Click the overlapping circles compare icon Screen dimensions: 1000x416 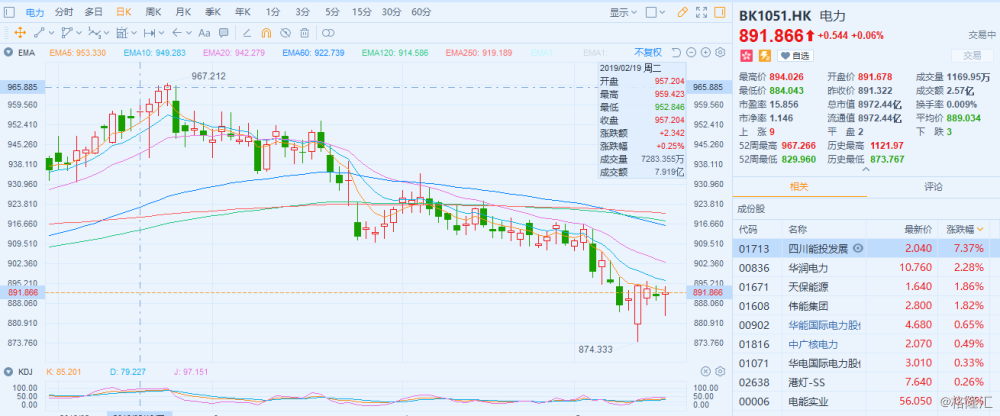pyautogui.click(x=328, y=33)
